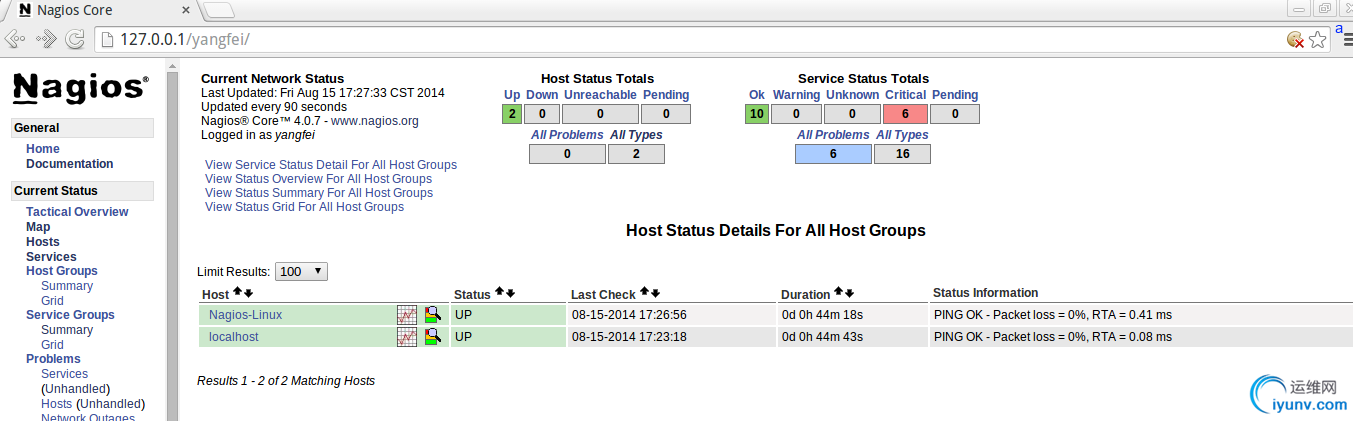
Task: Open Tactical Overview in sidebar
Action: tap(77, 212)
